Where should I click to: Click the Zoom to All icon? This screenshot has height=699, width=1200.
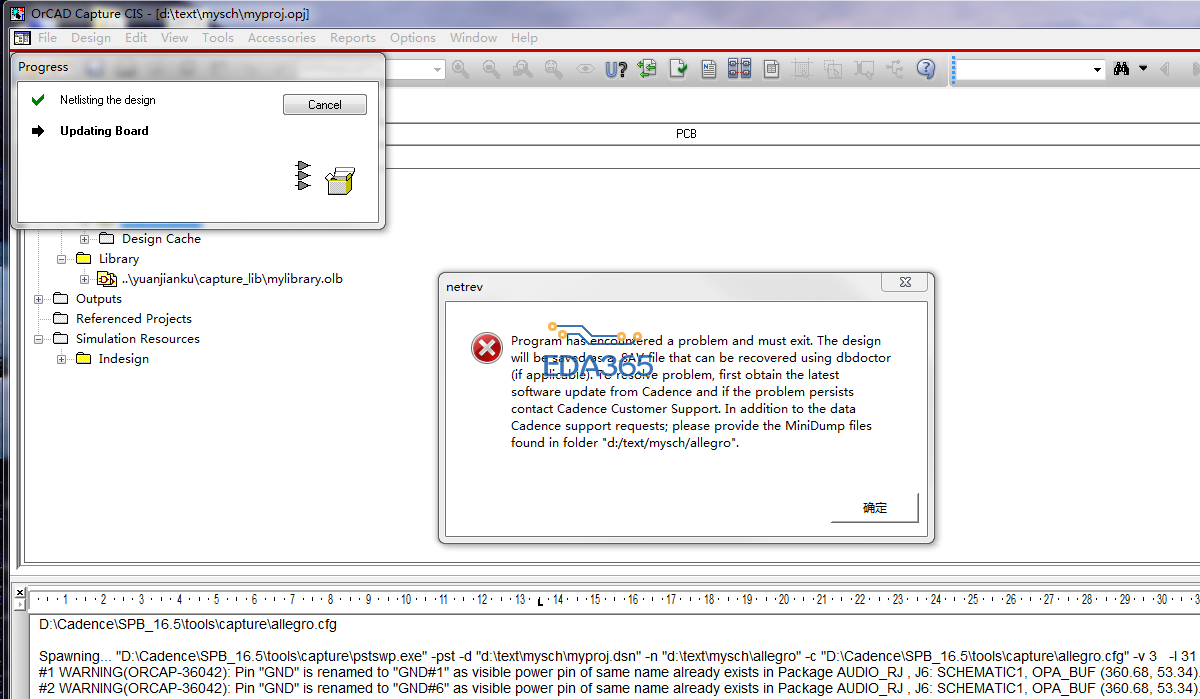click(x=553, y=69)
